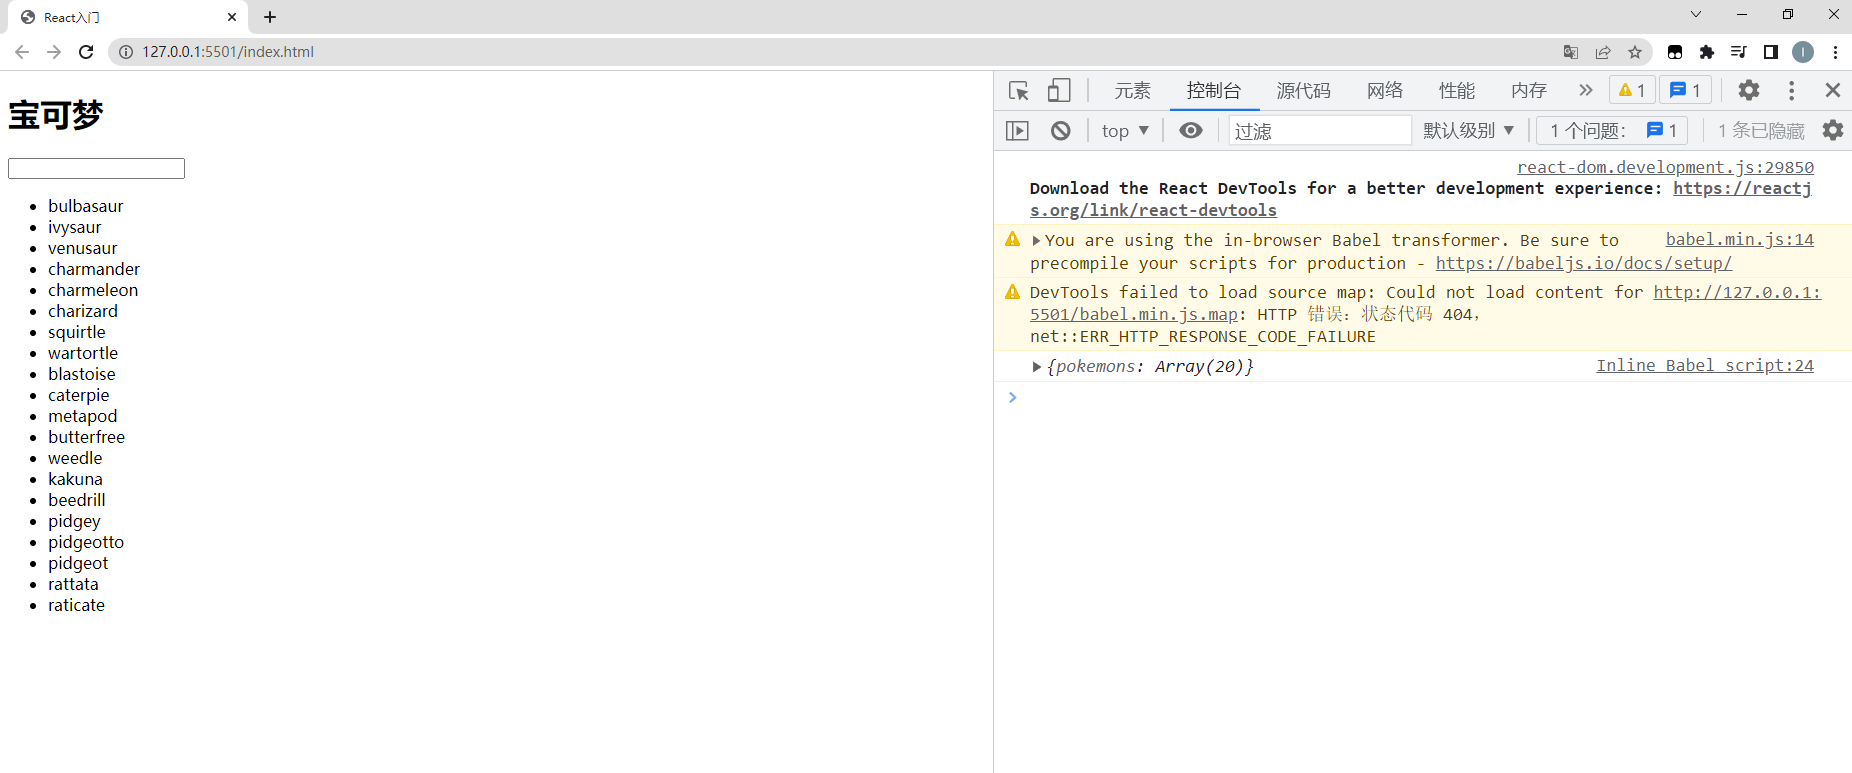Screen dimensions: 1852x773
Task: Click the raticate list item
Action: tap(76, 605)
